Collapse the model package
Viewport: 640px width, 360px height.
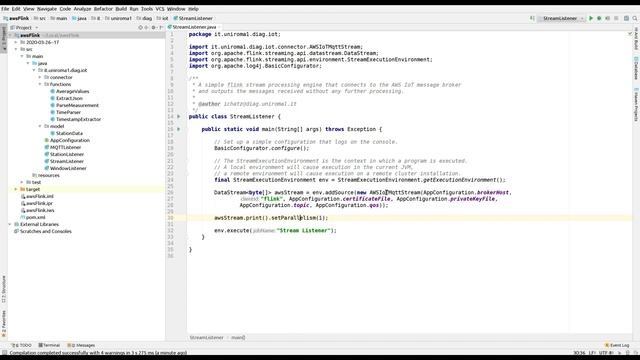[x=40, y=126]
